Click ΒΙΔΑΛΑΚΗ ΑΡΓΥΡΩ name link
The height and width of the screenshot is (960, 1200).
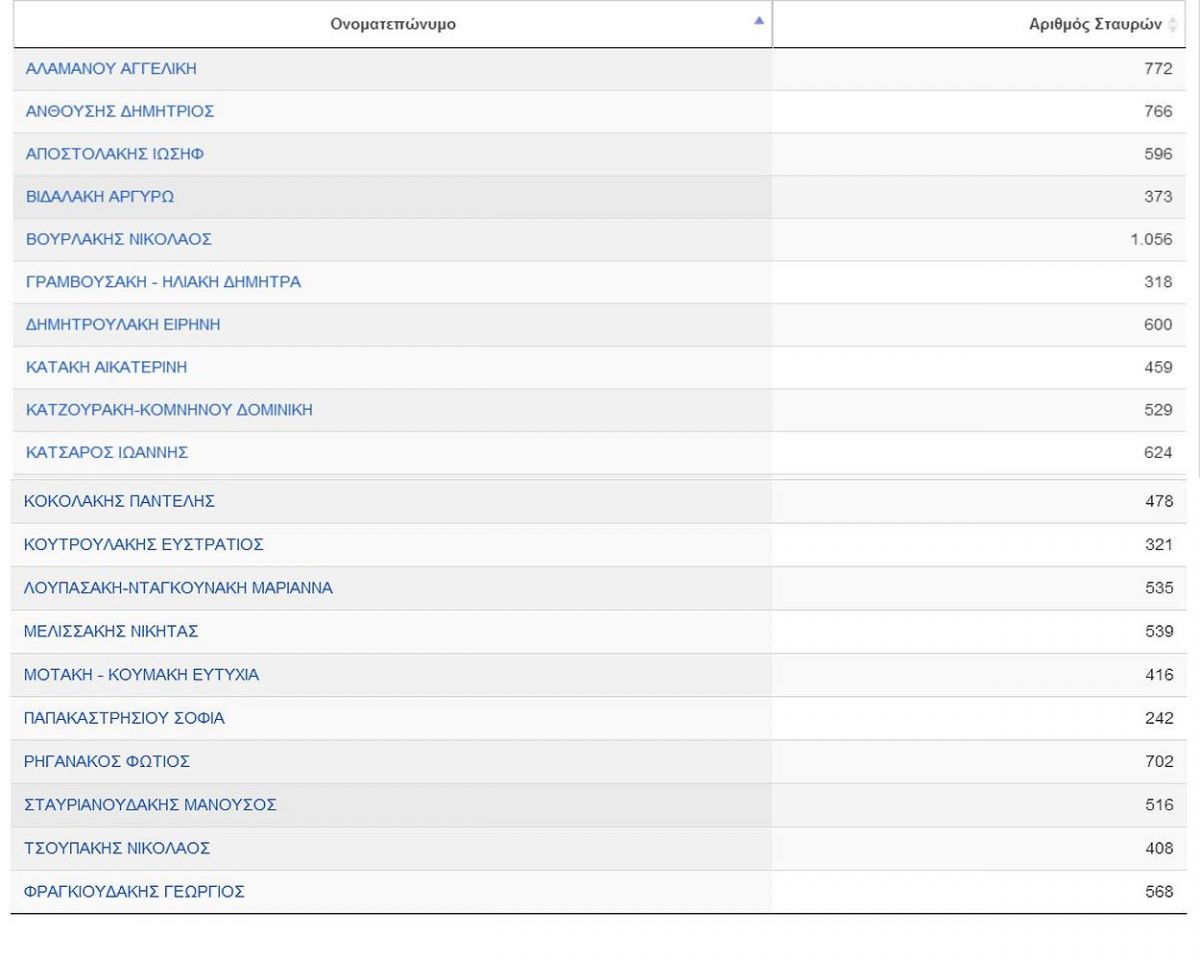(x=100, y=197)
